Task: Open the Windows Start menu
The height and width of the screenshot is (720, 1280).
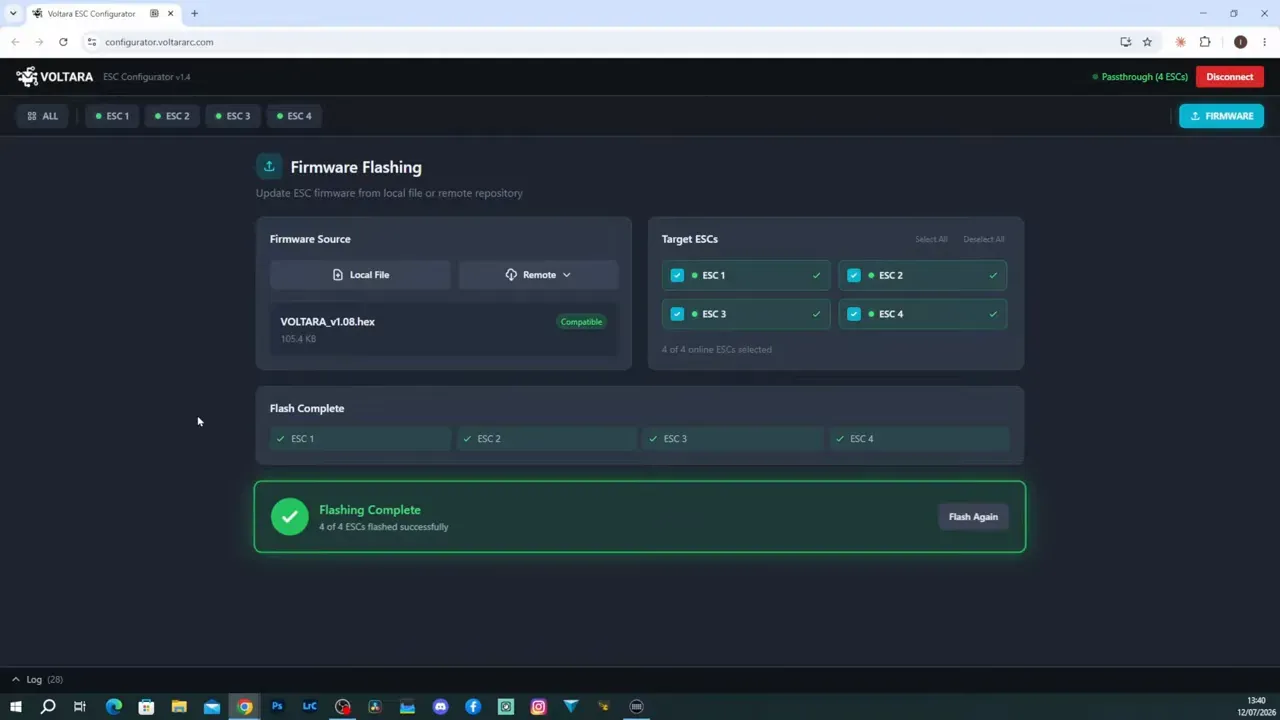Action: pos(15,707)
